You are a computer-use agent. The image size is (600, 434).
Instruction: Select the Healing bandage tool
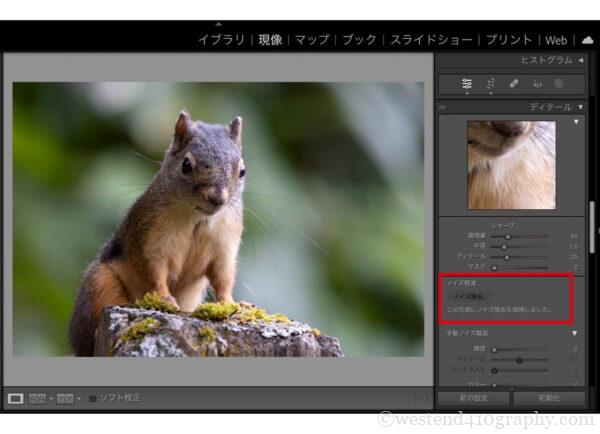(514, 84)
